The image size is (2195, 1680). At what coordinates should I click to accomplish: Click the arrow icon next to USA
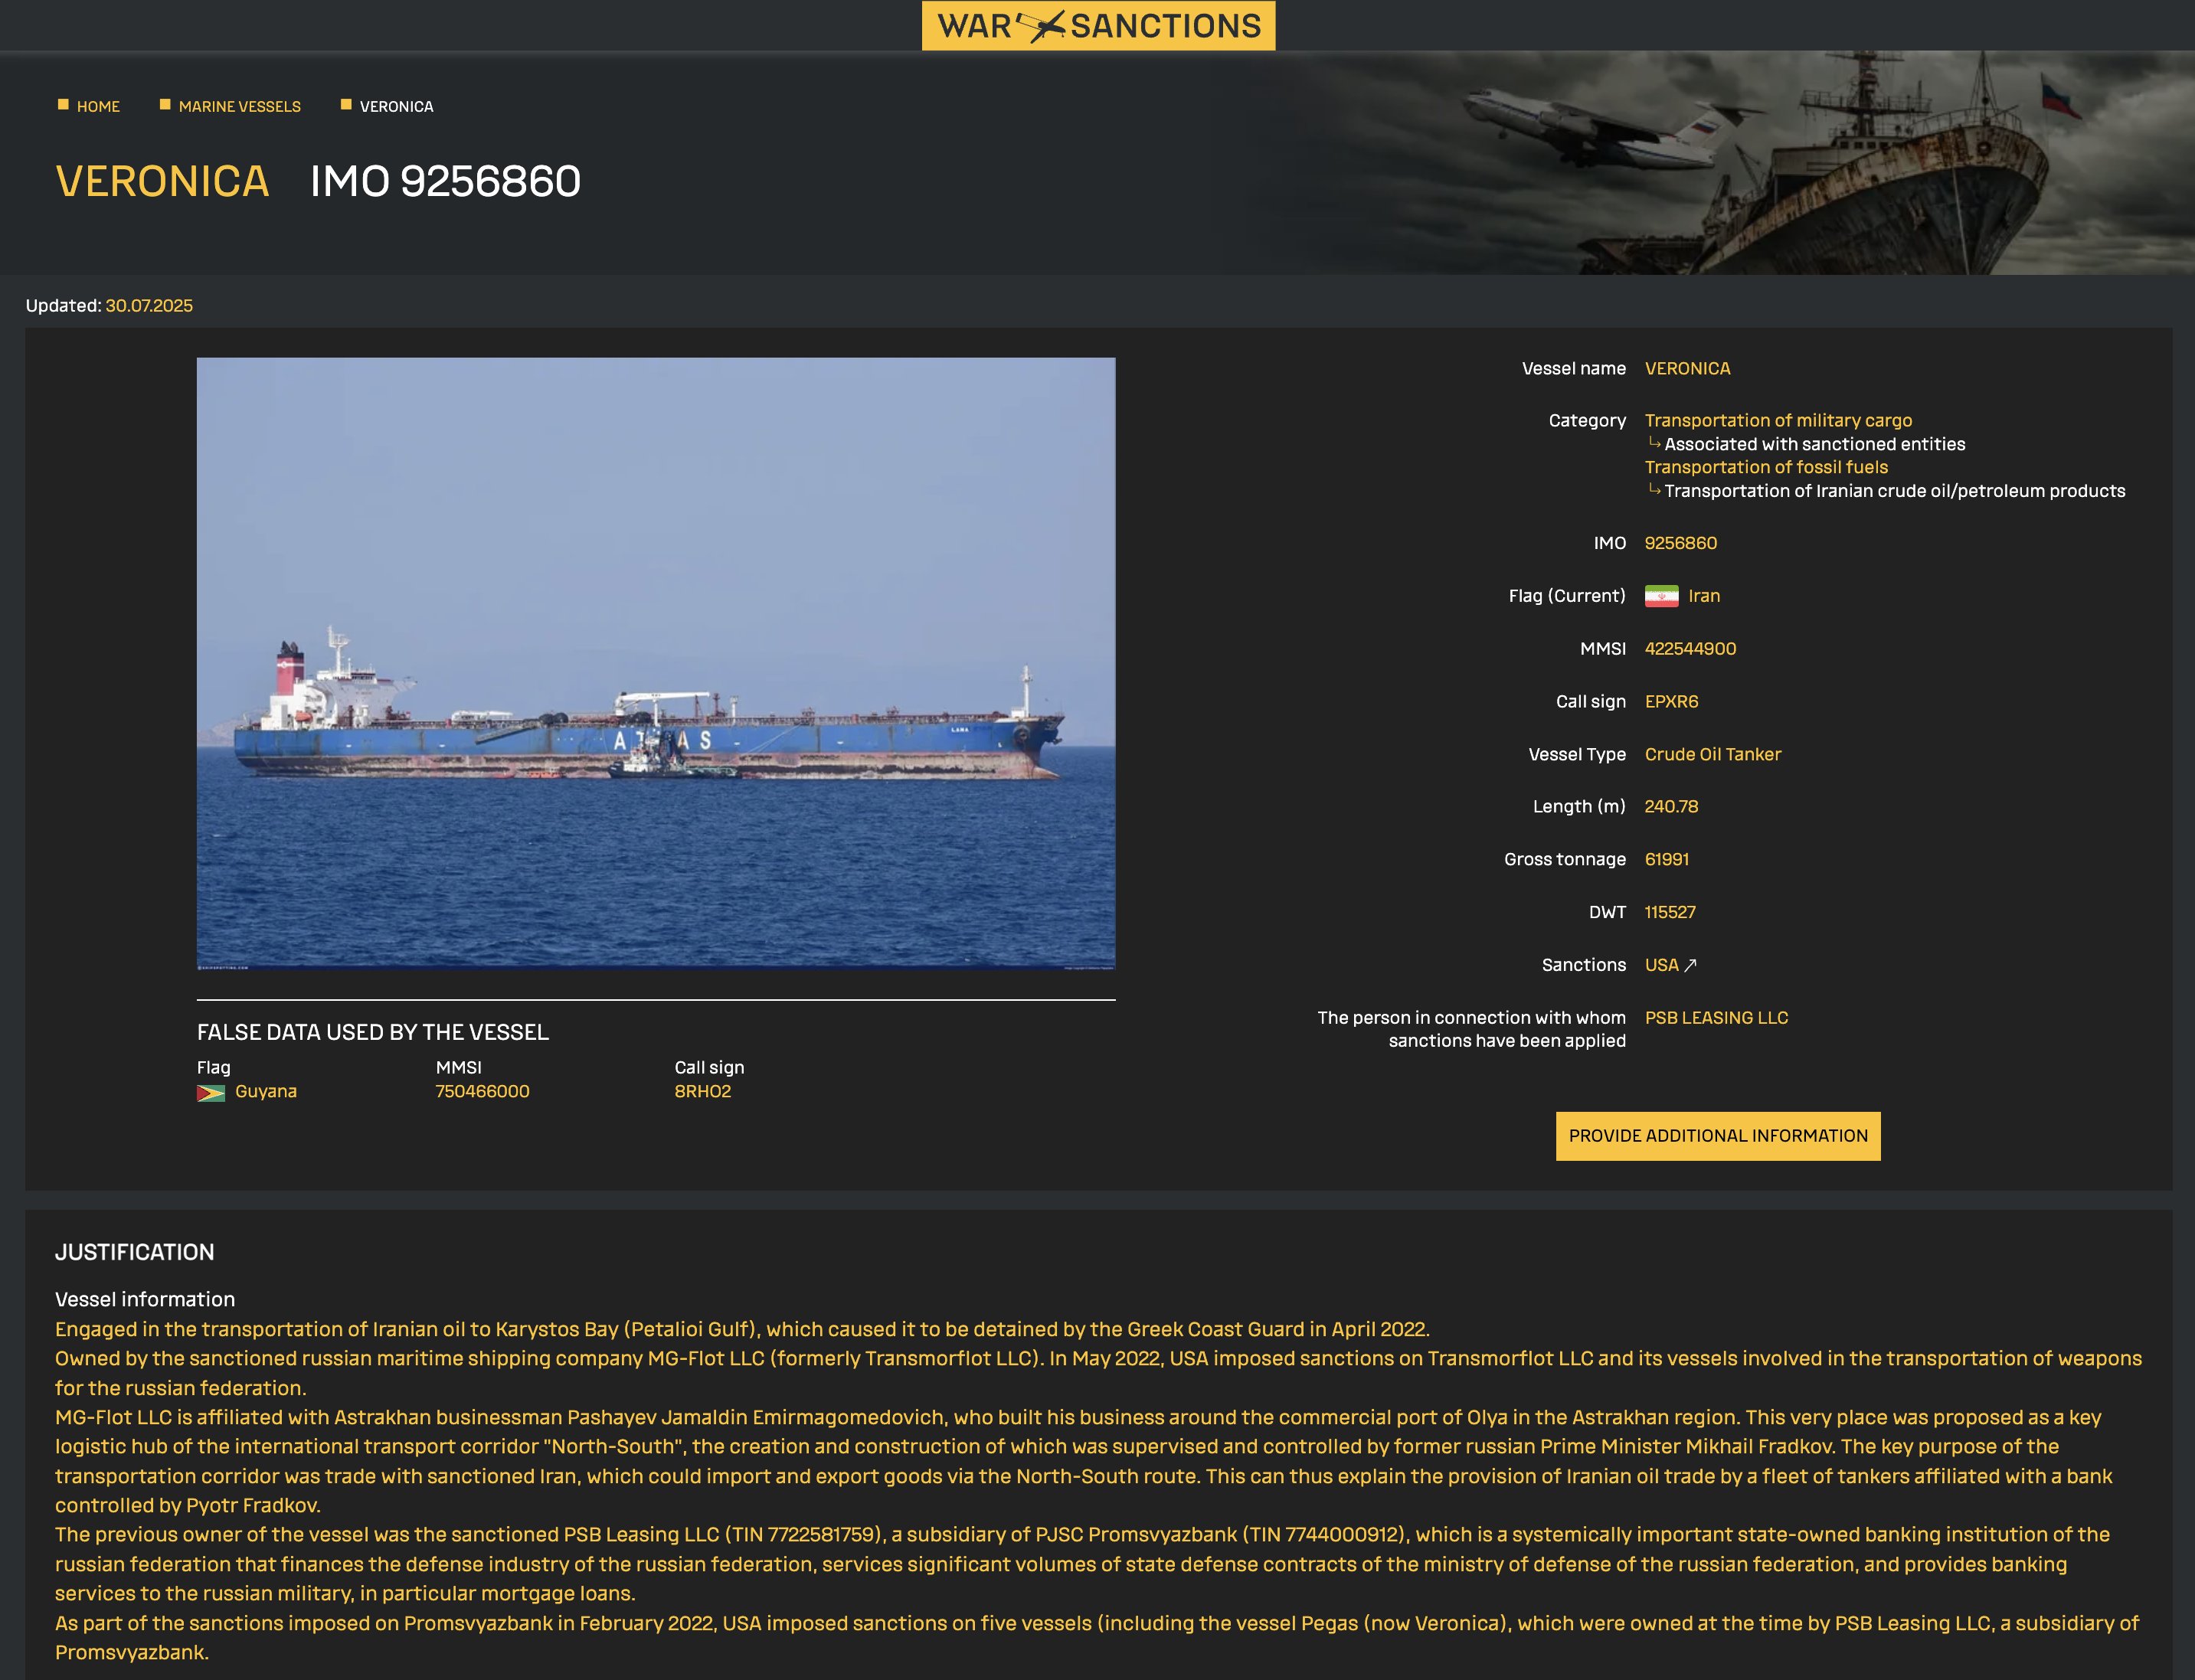click(x=1690, y=965)
